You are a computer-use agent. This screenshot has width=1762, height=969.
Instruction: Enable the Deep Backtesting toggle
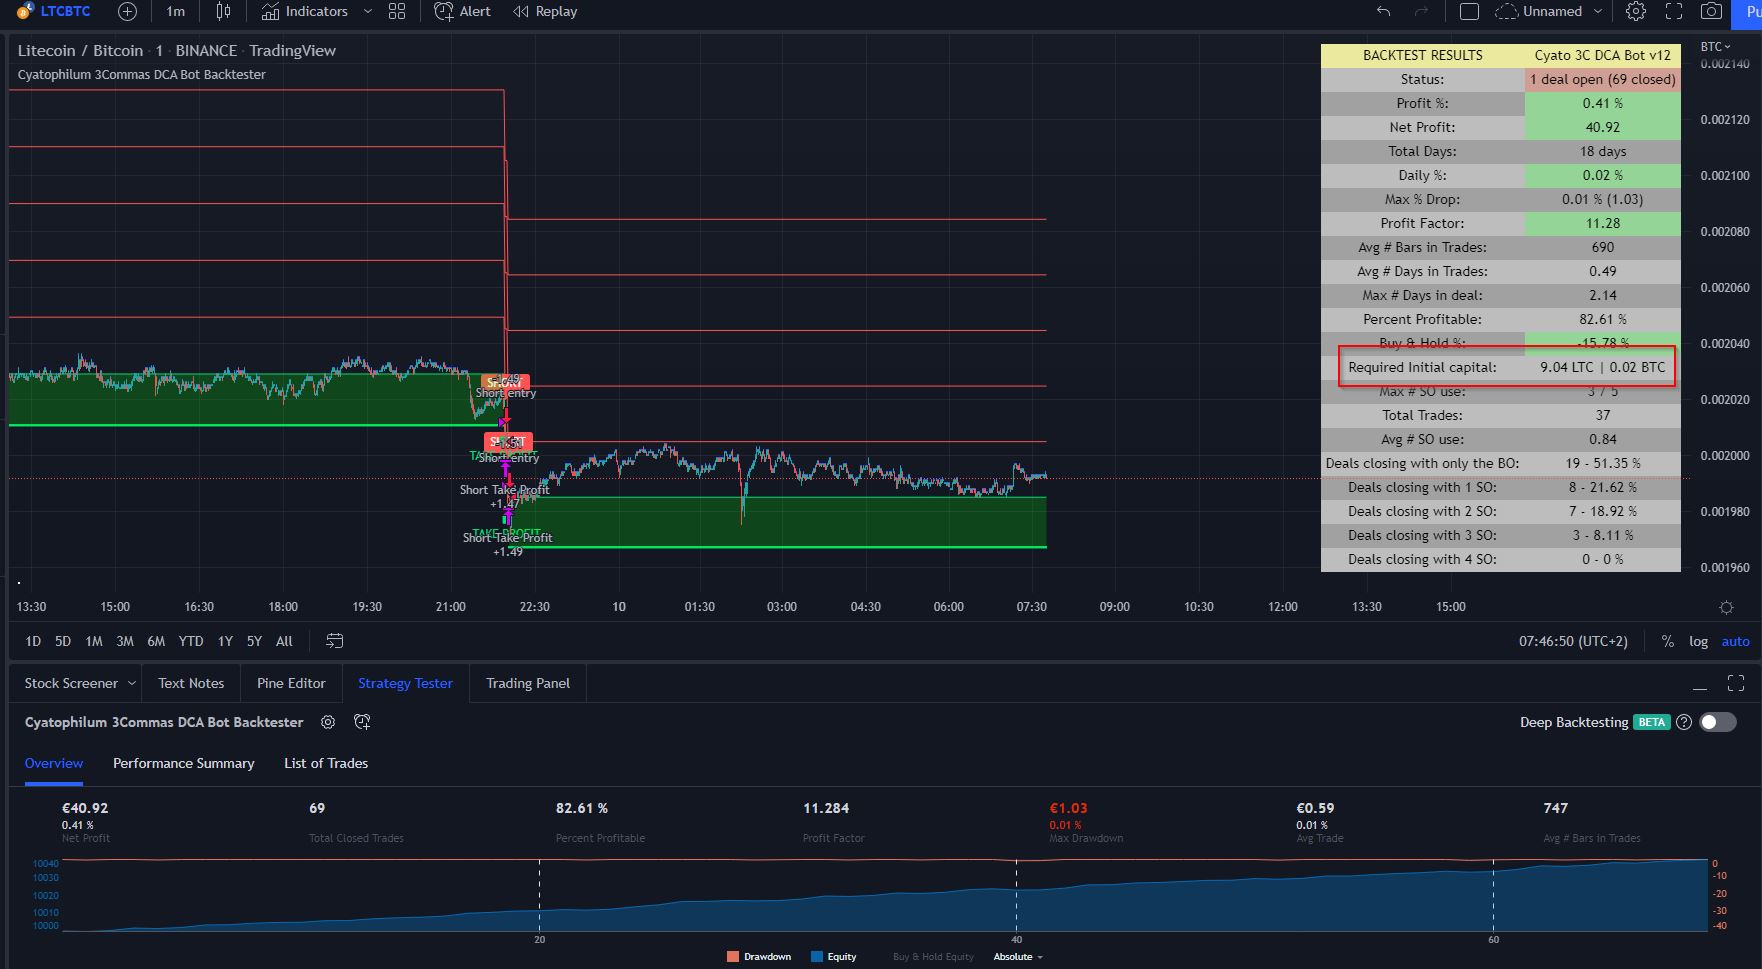click(1718, 722)
